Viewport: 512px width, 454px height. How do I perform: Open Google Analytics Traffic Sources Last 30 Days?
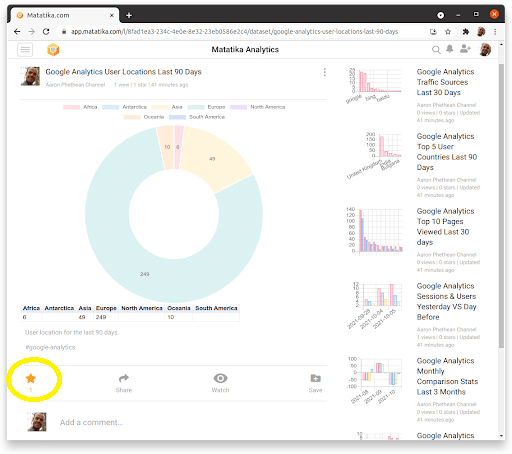pyautogui.click(x=445, y=82)
